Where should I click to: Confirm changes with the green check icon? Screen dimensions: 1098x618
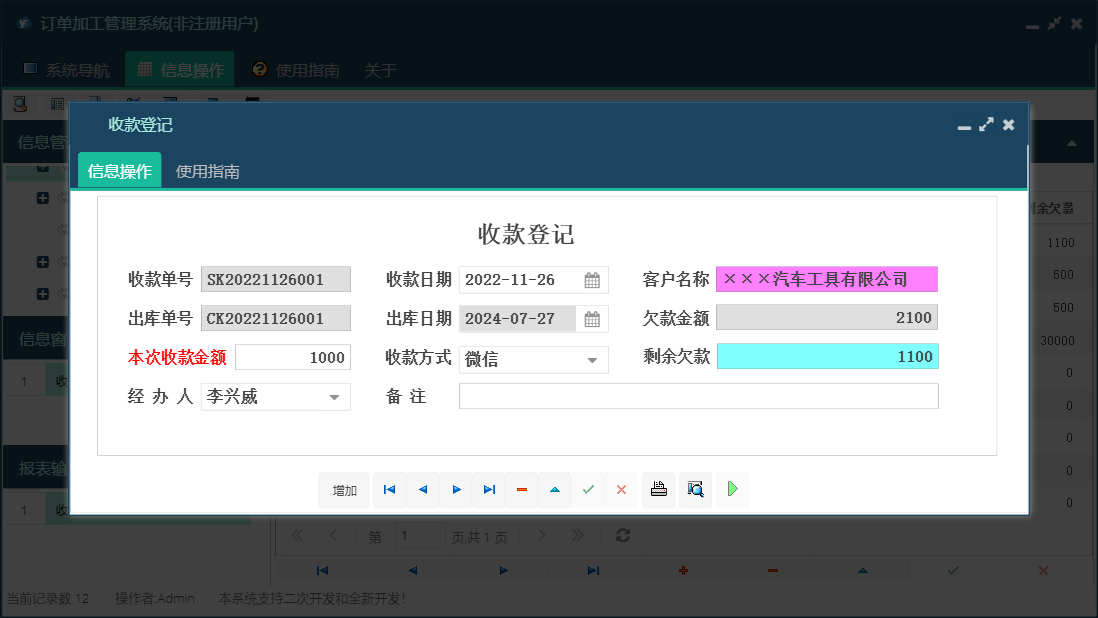click(588, 490)
